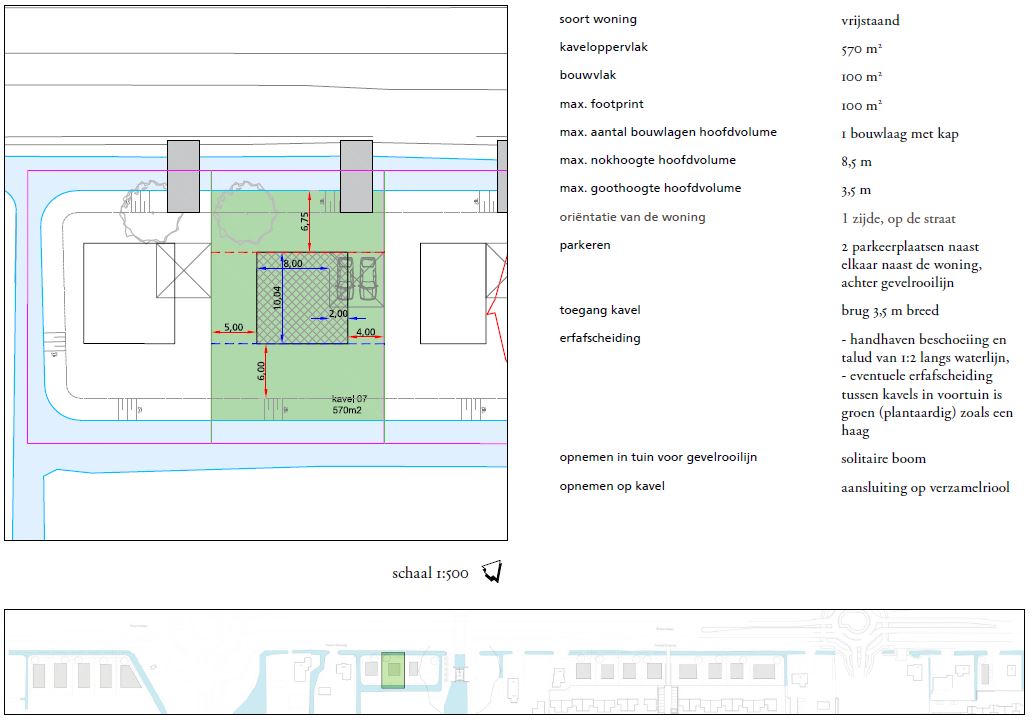
Task: Click the 'solitaire boom' value text
Action: 883,459
